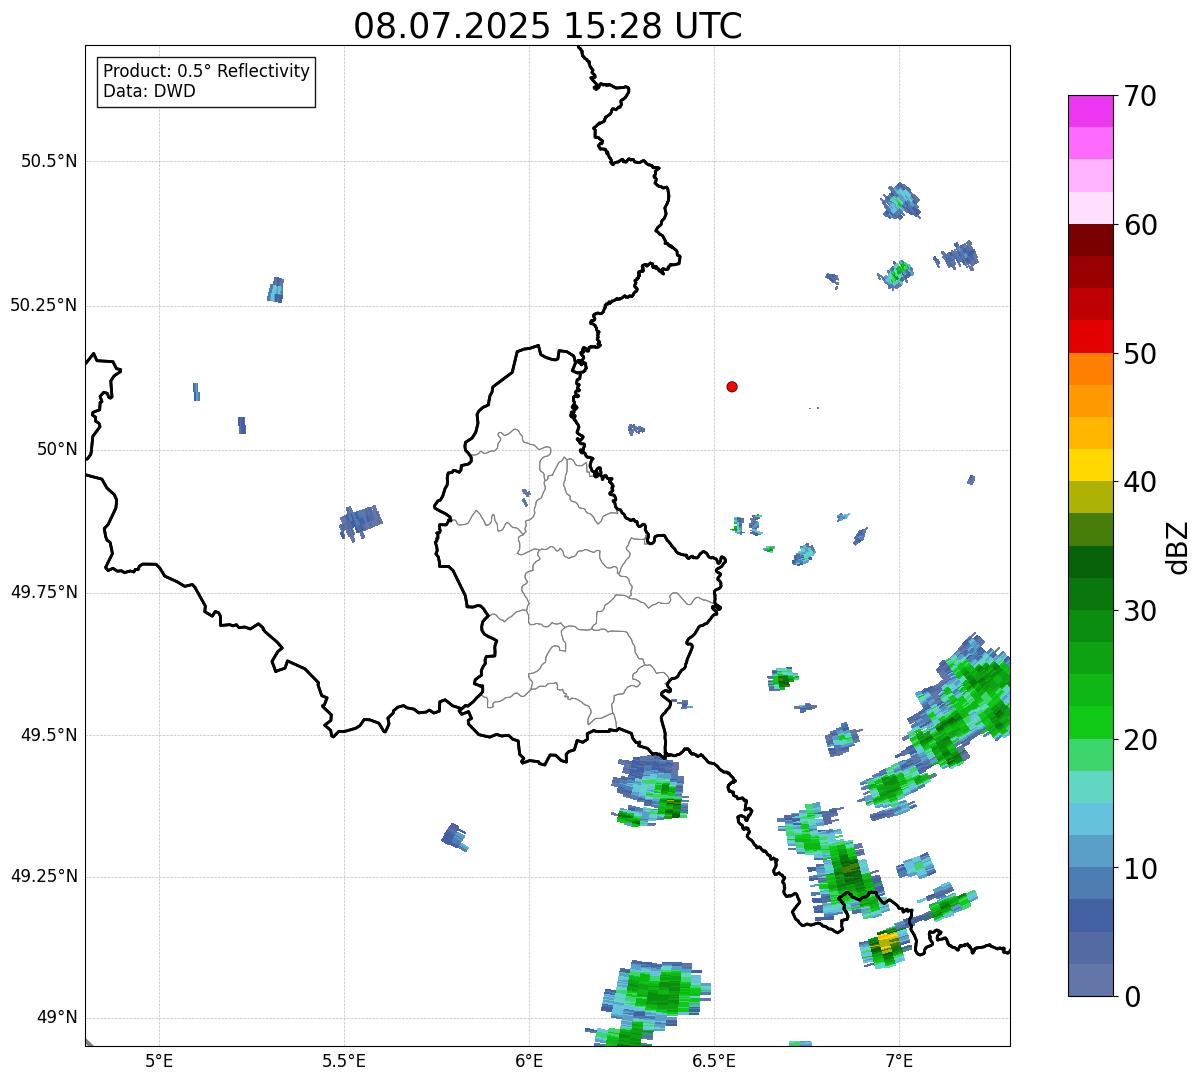This screenshot has width=1202, height=1081.
Task: Click the yellow-core radar echo near 7°E
Action: click(886, 944)
